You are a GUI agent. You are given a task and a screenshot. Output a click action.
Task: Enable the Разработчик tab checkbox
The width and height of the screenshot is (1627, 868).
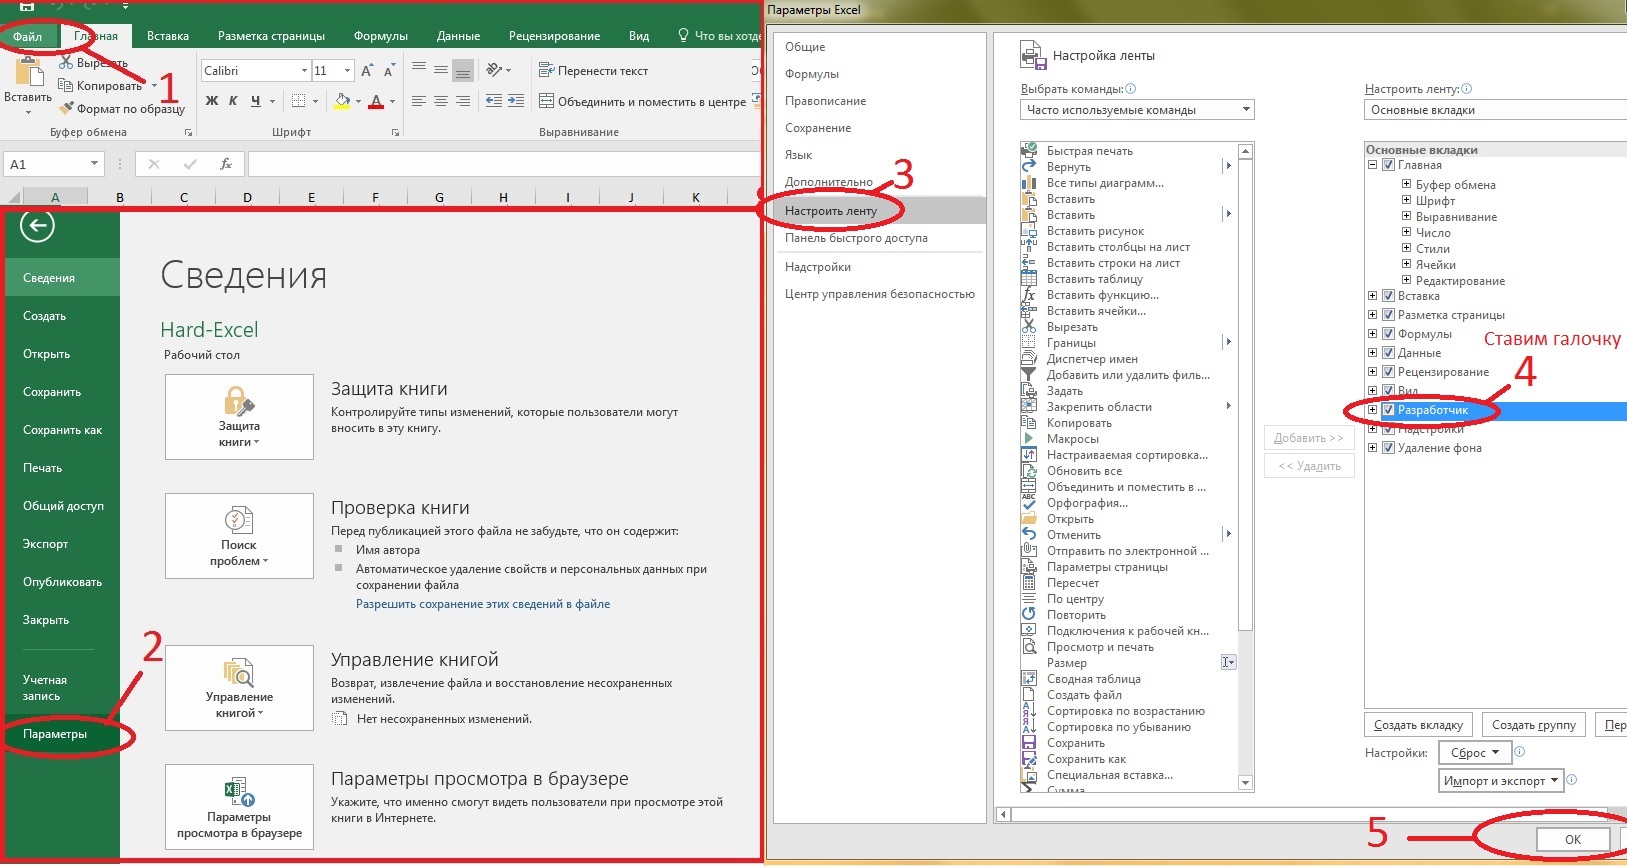pyautogui.click(x=1388, y=410)
